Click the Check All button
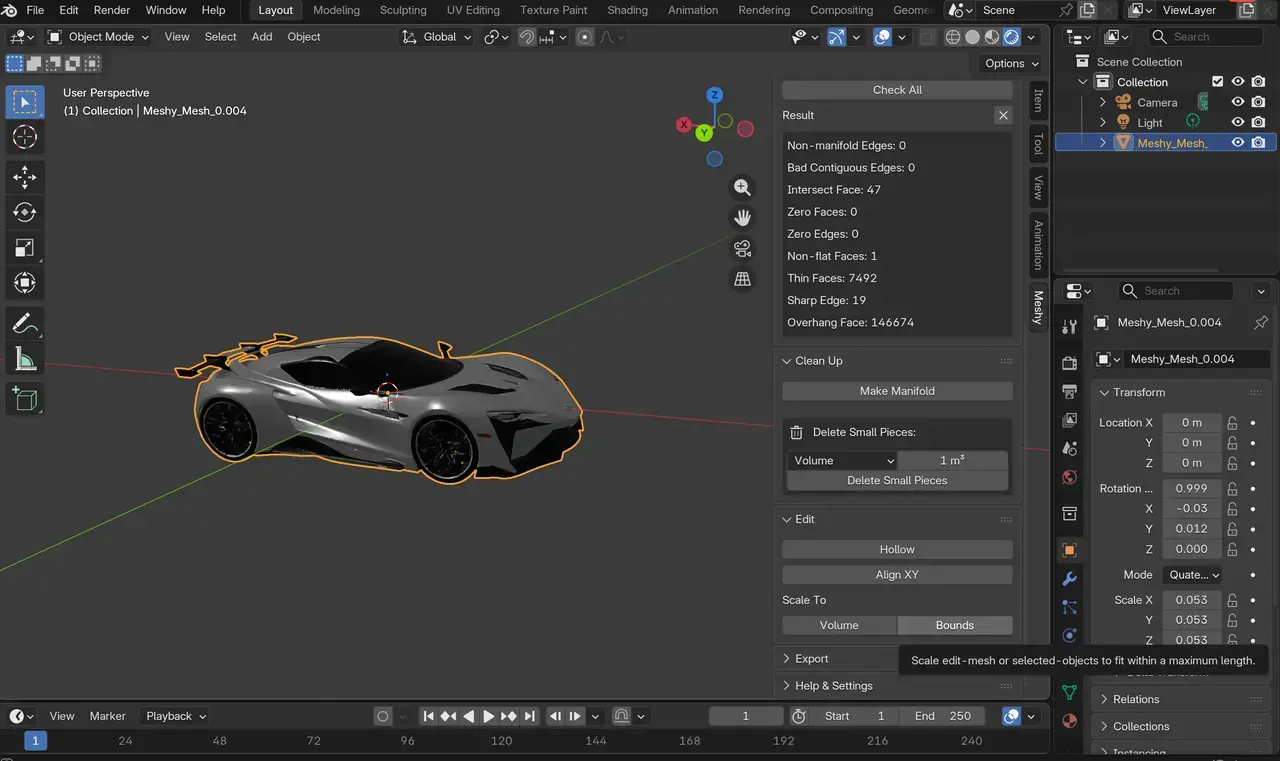This screenshot has width=1280, height=761. click(x=897, y=89)
